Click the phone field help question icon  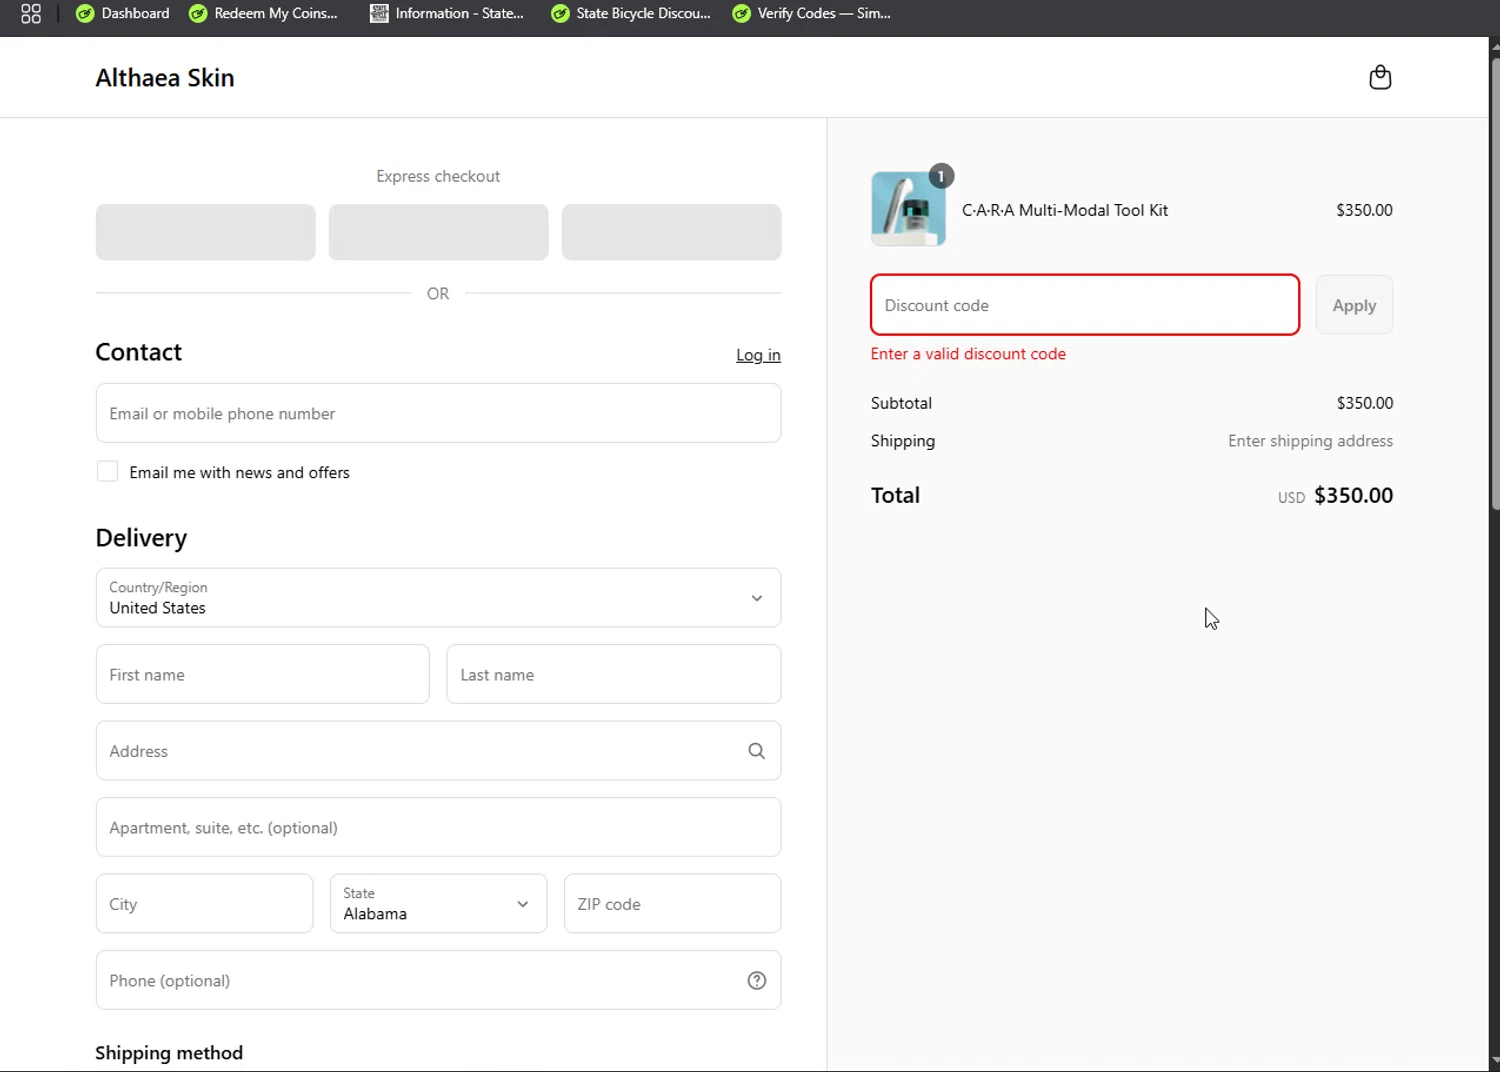click(x=757, y=980)
